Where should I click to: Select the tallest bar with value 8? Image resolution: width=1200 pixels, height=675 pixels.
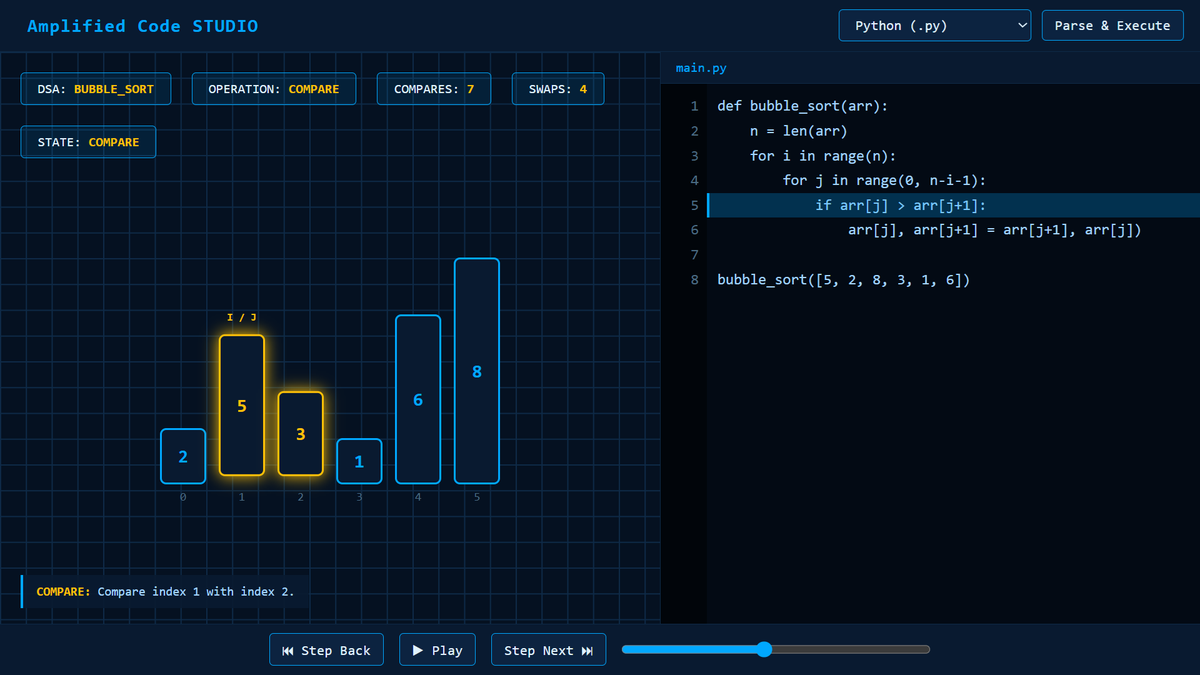click(477, 371)
